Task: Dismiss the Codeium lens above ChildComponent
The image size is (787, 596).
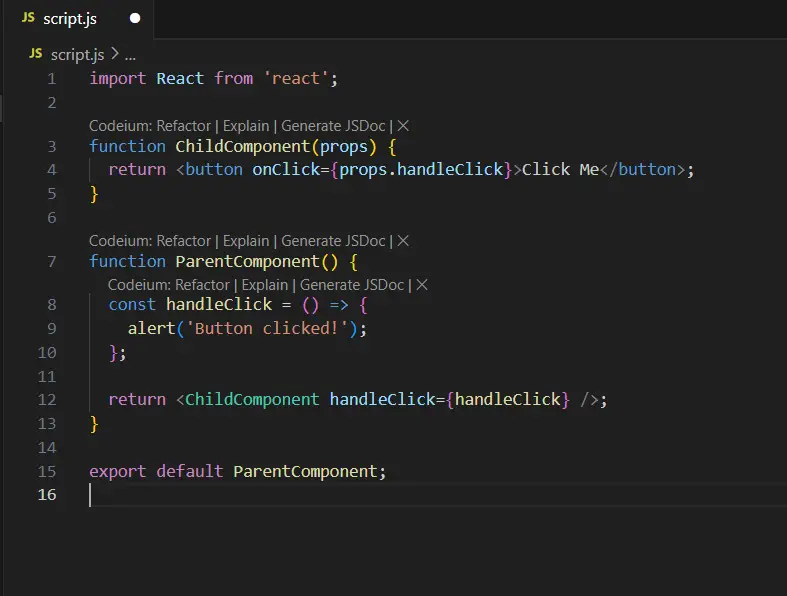Action: click(403, 126)
